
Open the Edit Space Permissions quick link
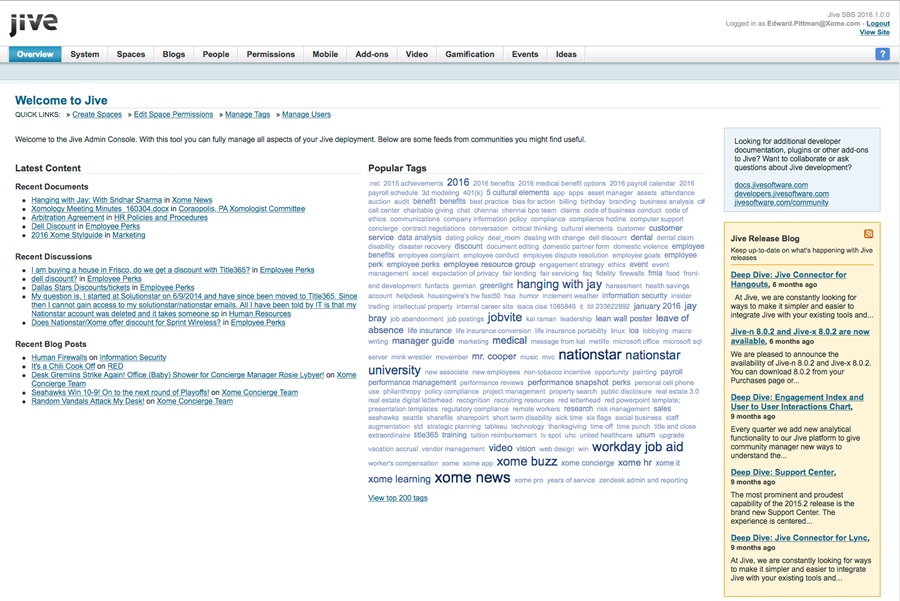point(173,114)
